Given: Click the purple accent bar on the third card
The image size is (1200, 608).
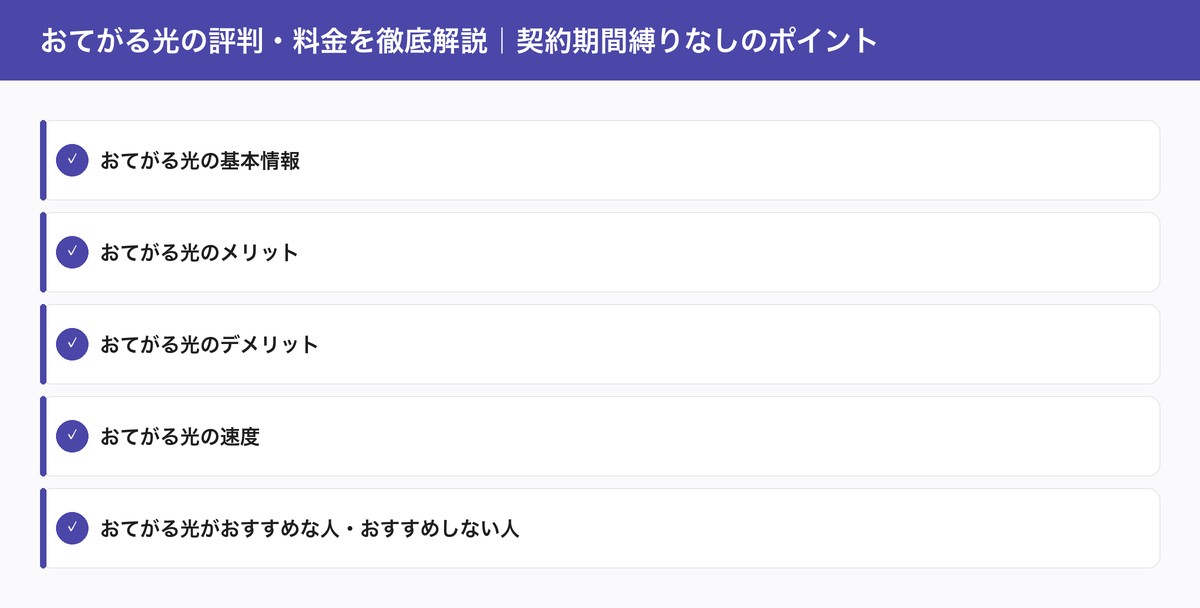Looking at the screenshot, I should coord(42,344).
